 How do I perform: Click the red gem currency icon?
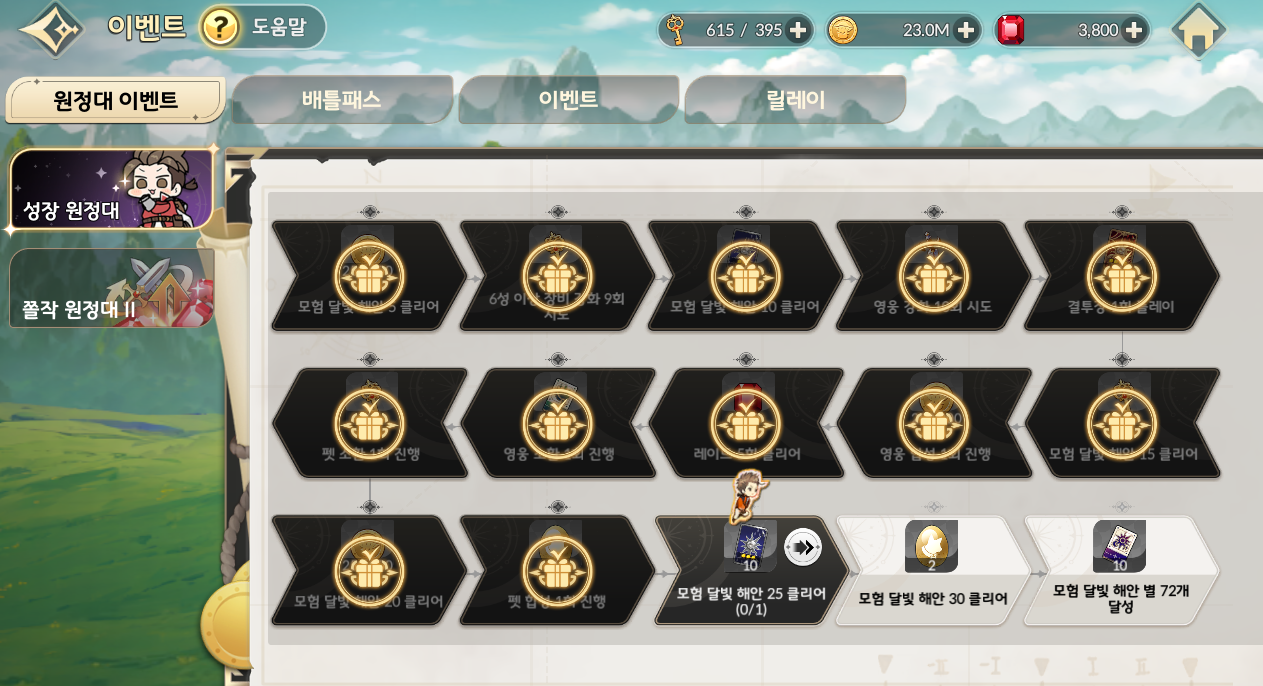pyautogui.click(x=1011, y=30)
